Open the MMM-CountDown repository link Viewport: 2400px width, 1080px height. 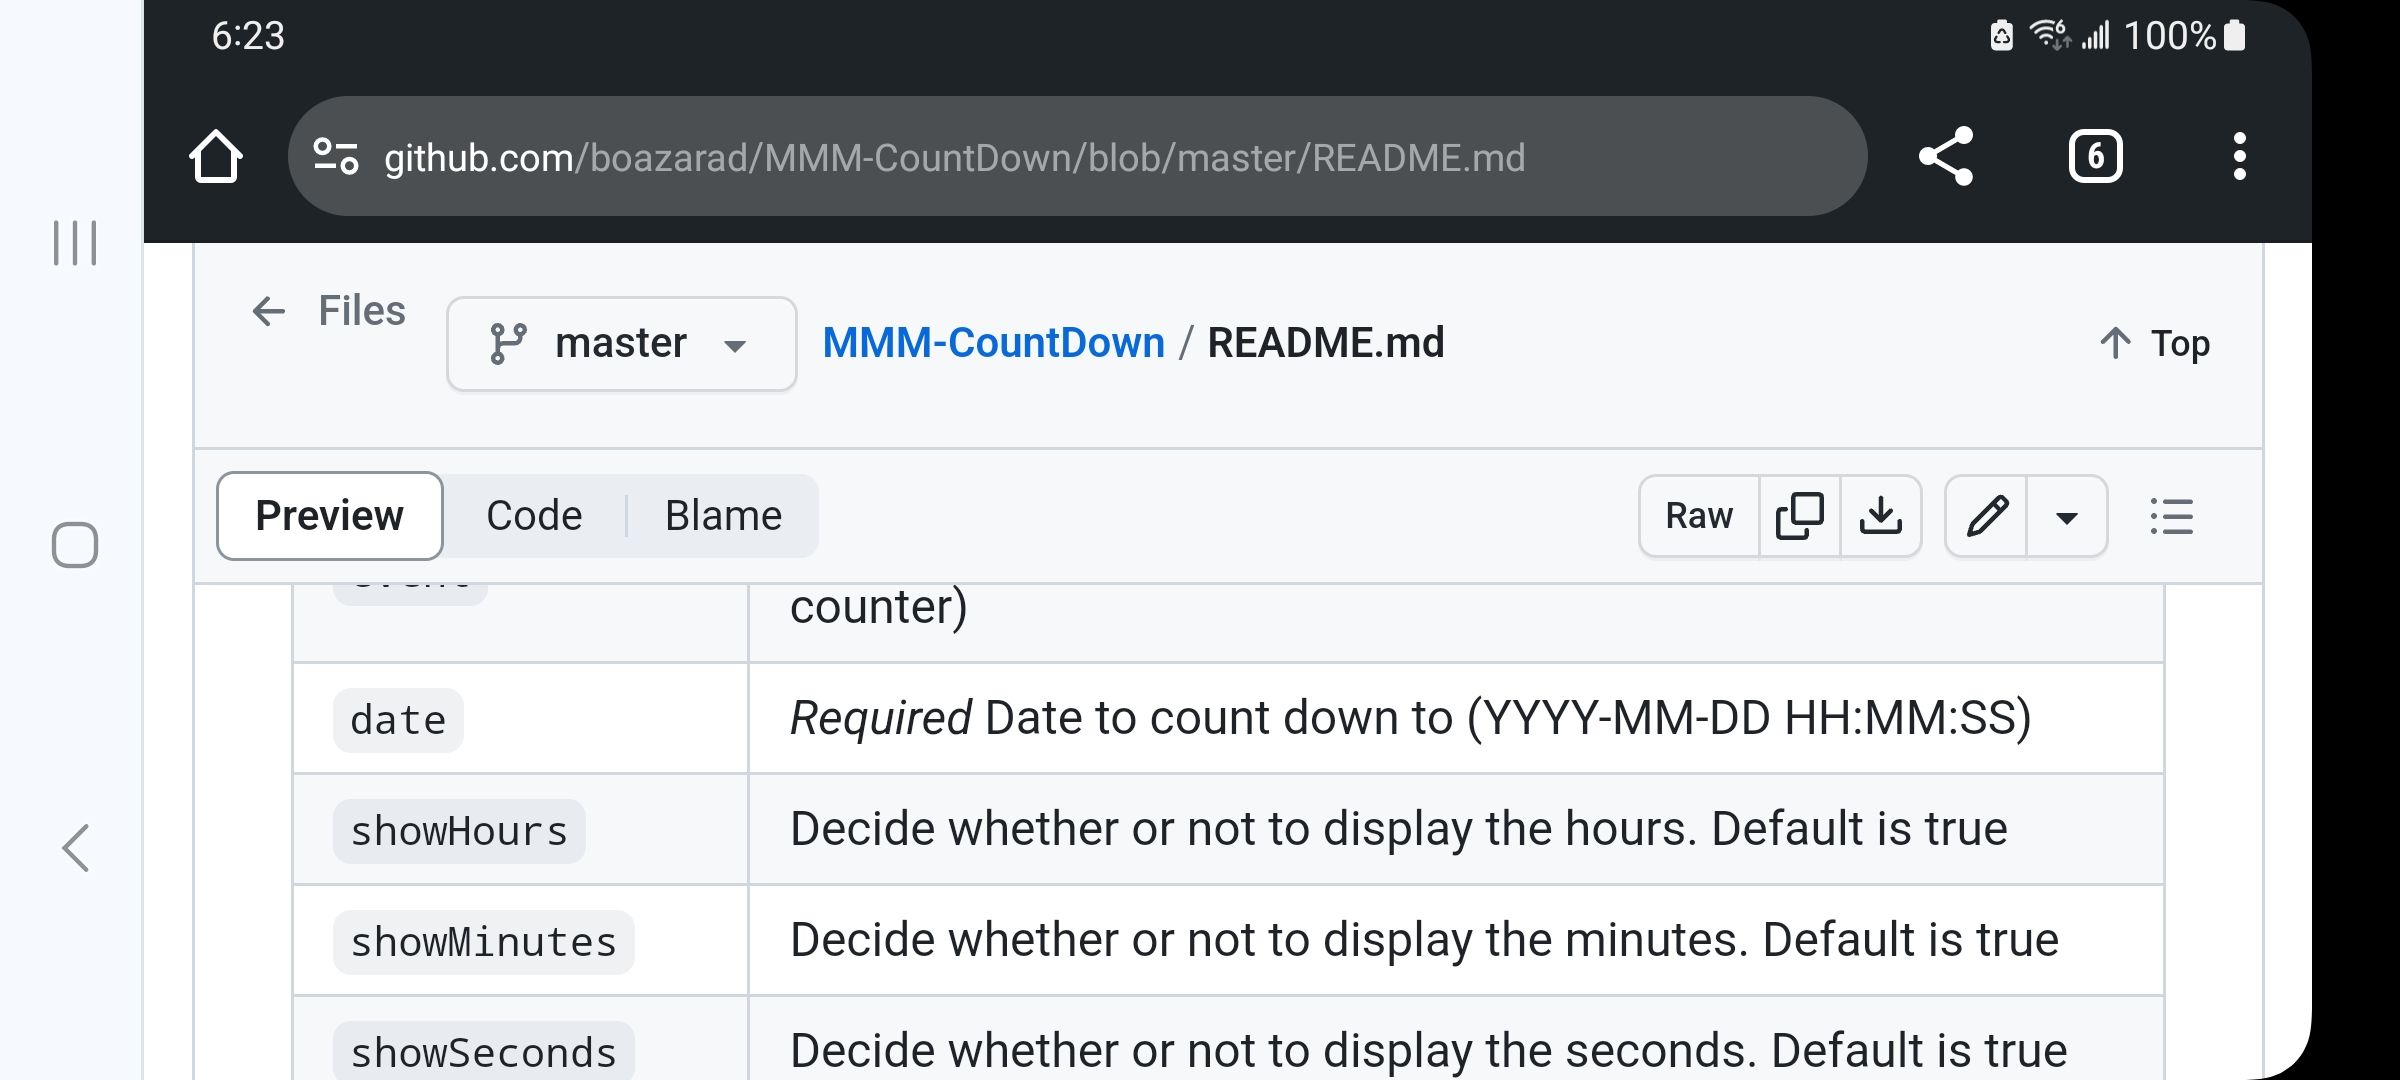pyautogui.click(x=993, y=343)
